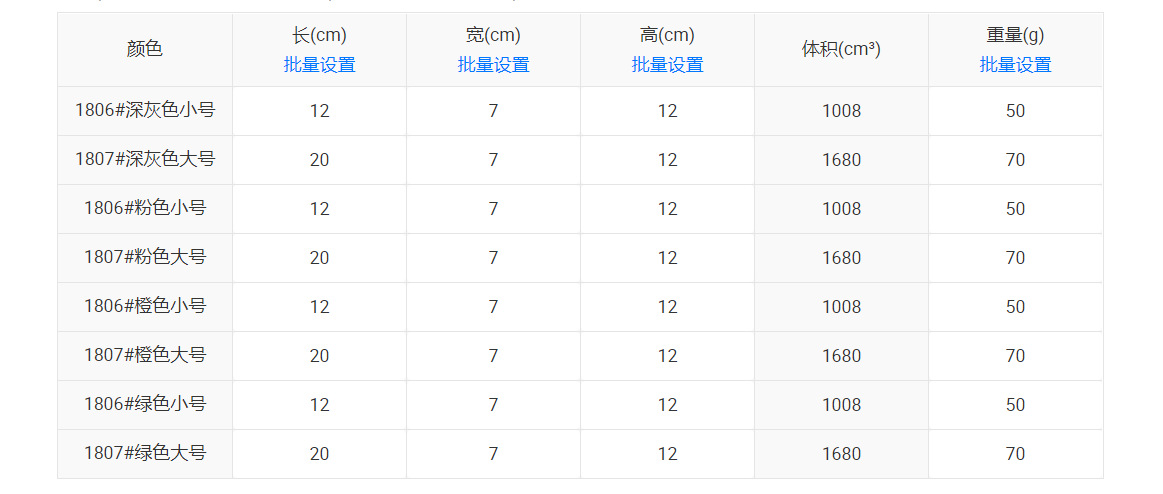Click weight field for 1807#橙色大号
Image resolution: width=1163 pixels, height=494 pixels.
point(1015,356)
